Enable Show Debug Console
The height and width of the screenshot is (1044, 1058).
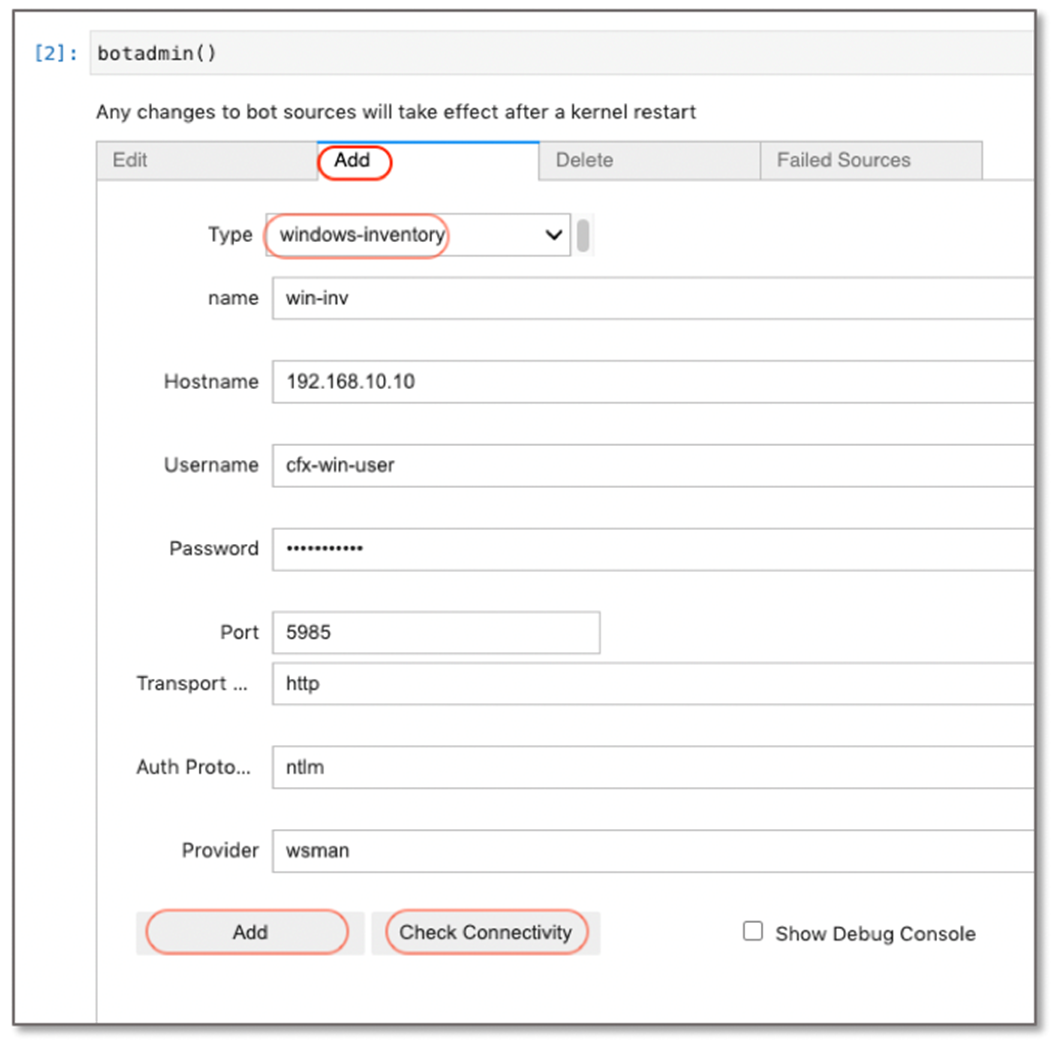click(752, 931)
